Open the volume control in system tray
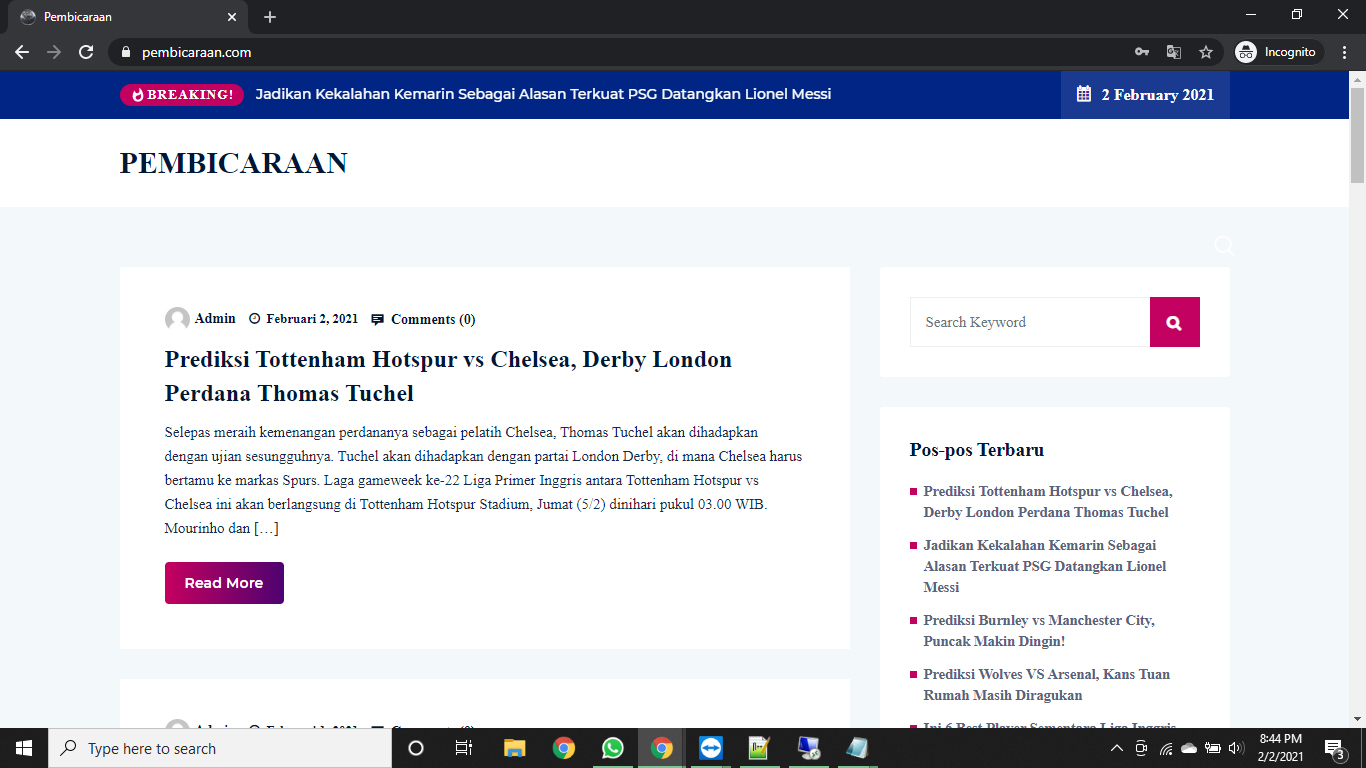This screenshot has width=1366, height=768. [x=1236, y=748]
